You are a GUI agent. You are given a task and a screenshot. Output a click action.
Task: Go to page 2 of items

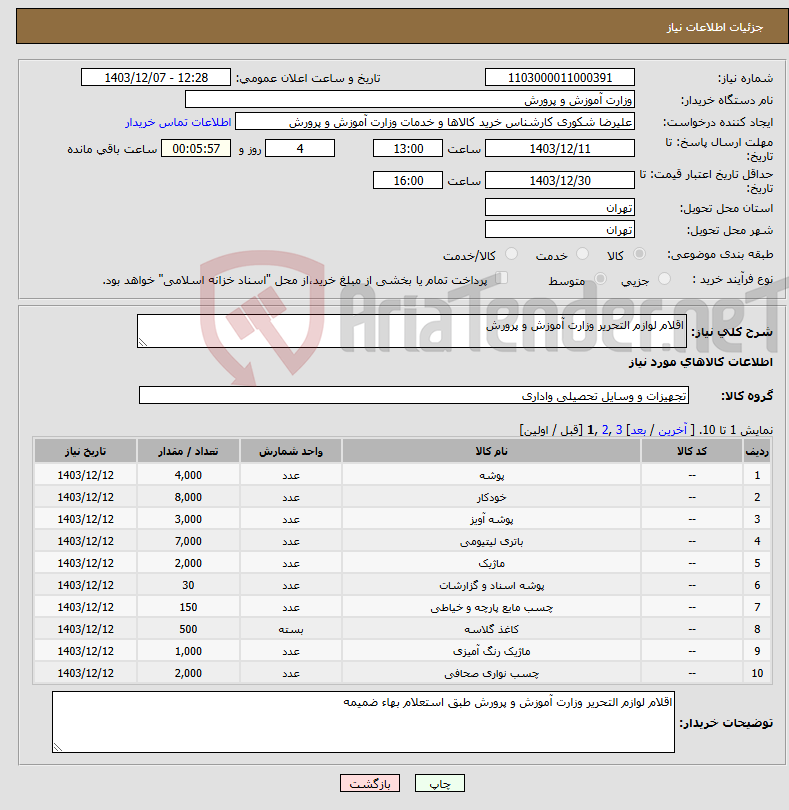click(605, 430)
